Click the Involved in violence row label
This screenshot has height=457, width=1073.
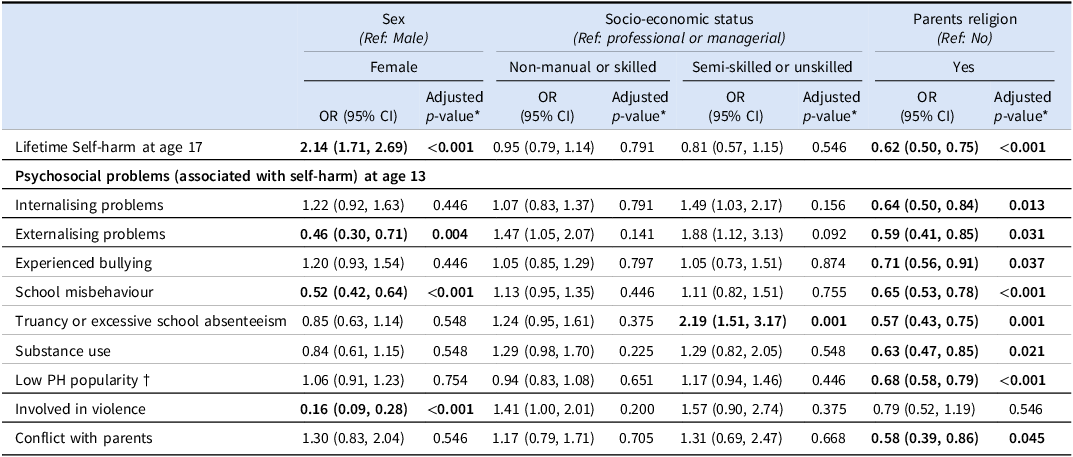click(80, 409)
